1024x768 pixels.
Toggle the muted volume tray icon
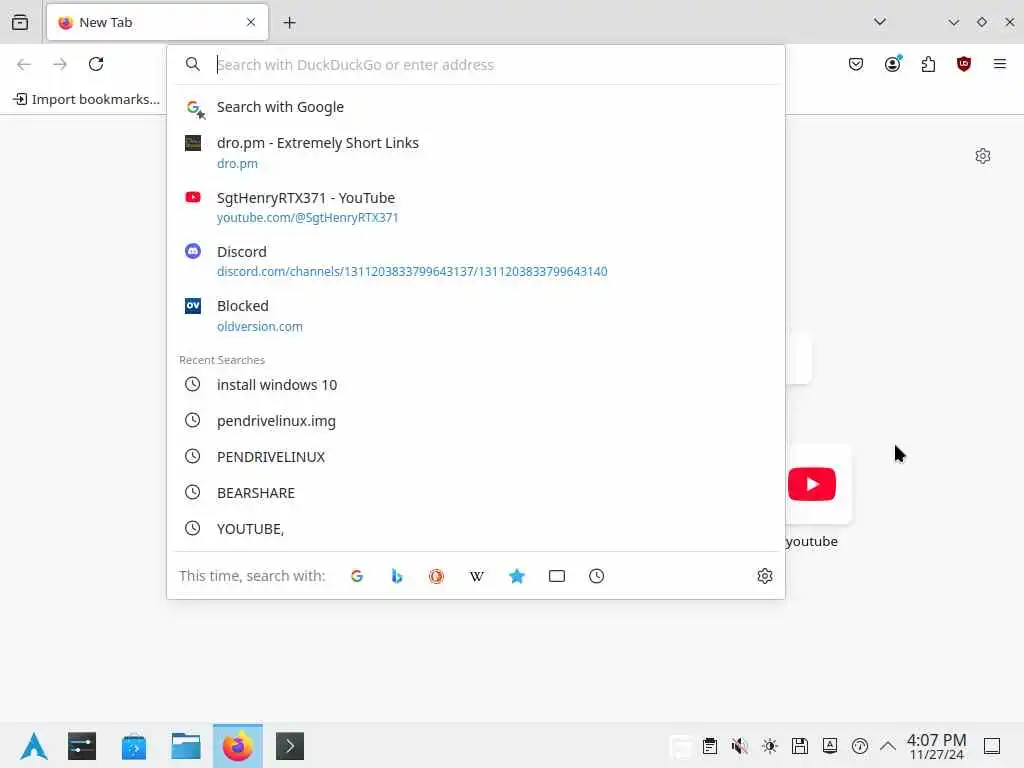[739, 746]
